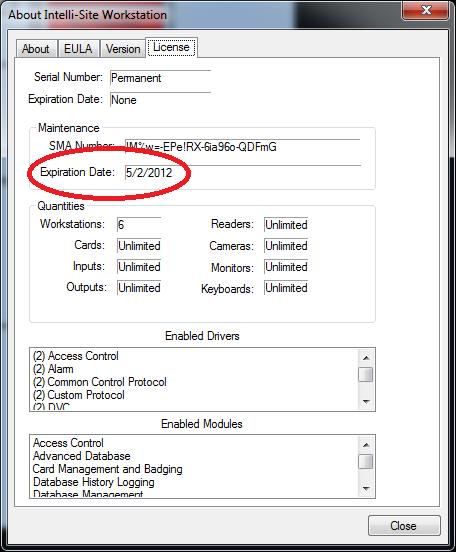Click the maintenance Expiration Date field 5/2/2012
This screenshot has width=456, height=552.
click(243, 172)
